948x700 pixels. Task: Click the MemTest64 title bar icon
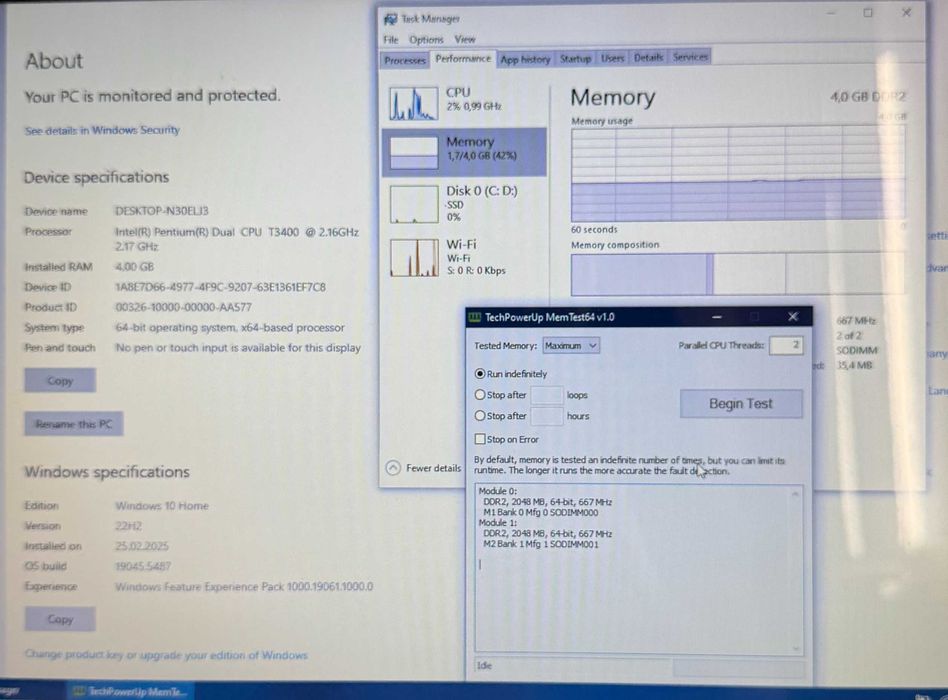475,317
